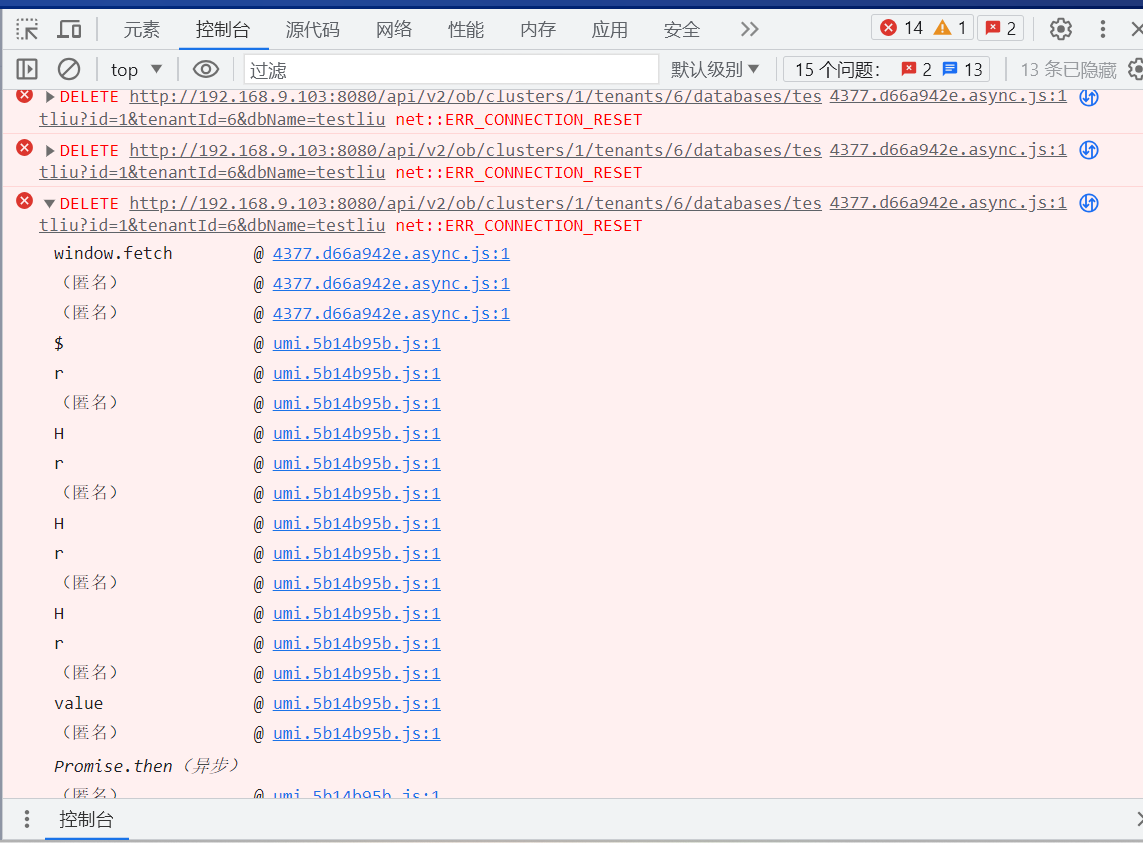Show the console sidebar panel icon
Screen dimensions: 1143x843
point(27,69)
